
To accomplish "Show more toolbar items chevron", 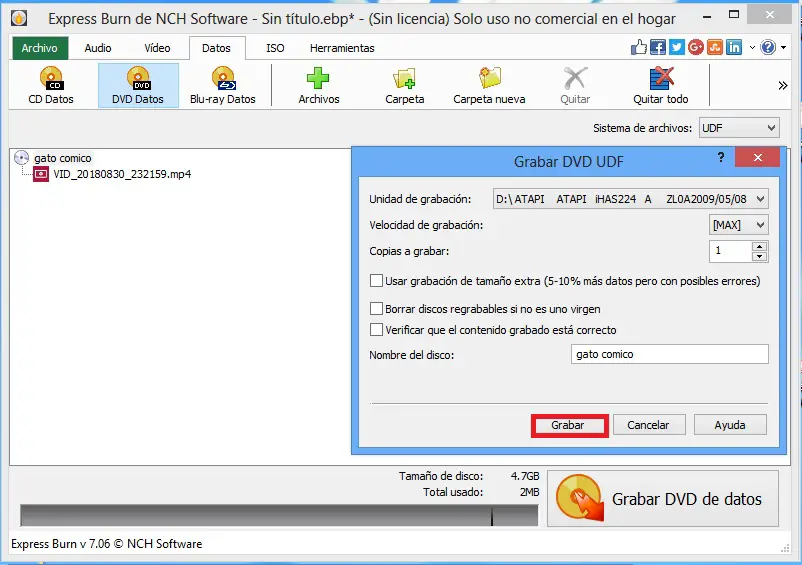I will point(783,85).
